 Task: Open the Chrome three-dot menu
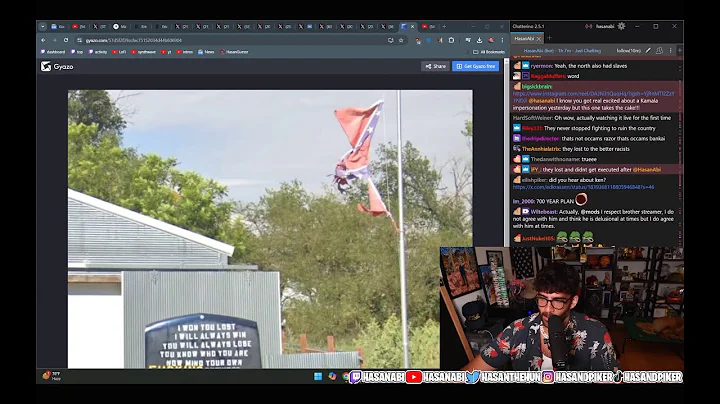click(x=502, y=40)
